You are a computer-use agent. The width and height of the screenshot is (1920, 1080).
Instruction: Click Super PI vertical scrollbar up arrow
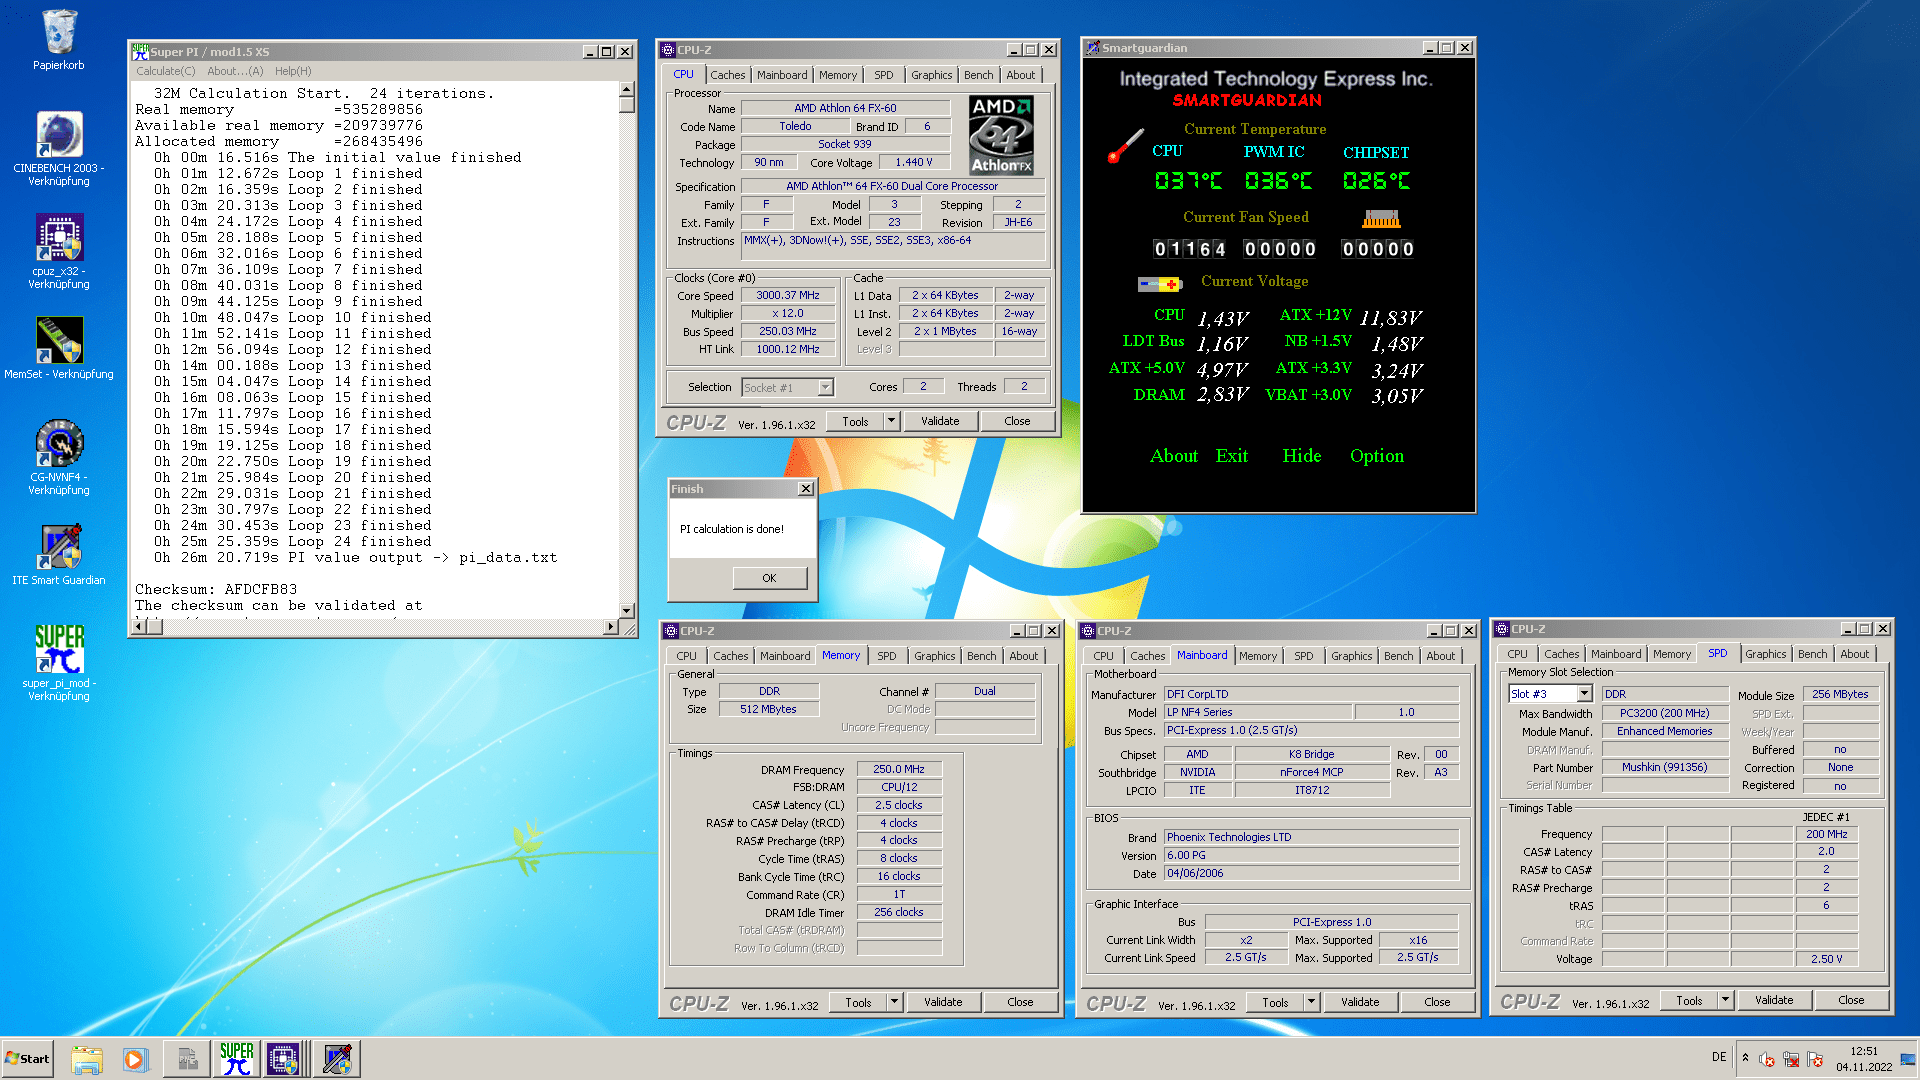[627, 88]
